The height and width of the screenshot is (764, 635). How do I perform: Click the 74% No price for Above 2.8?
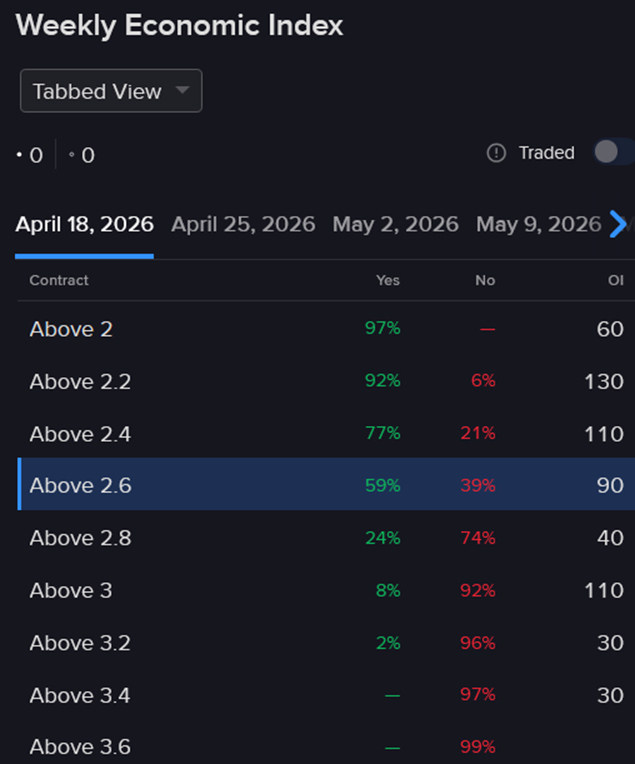(478, 538)
